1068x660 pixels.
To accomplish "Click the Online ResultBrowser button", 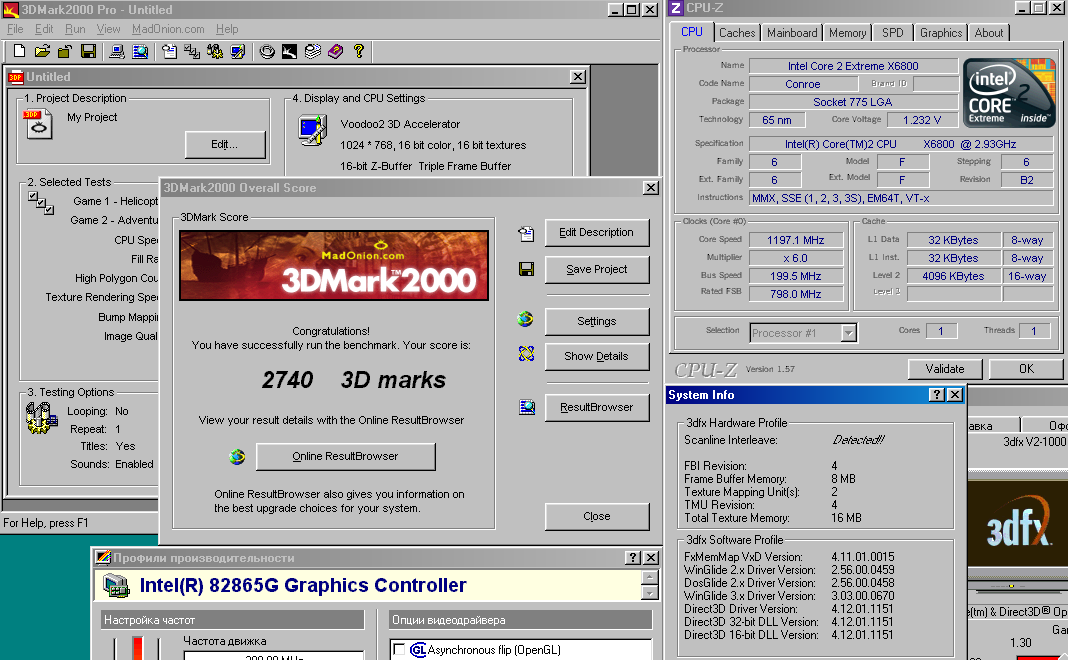I will pyautogui.click(x=345, y=456).
